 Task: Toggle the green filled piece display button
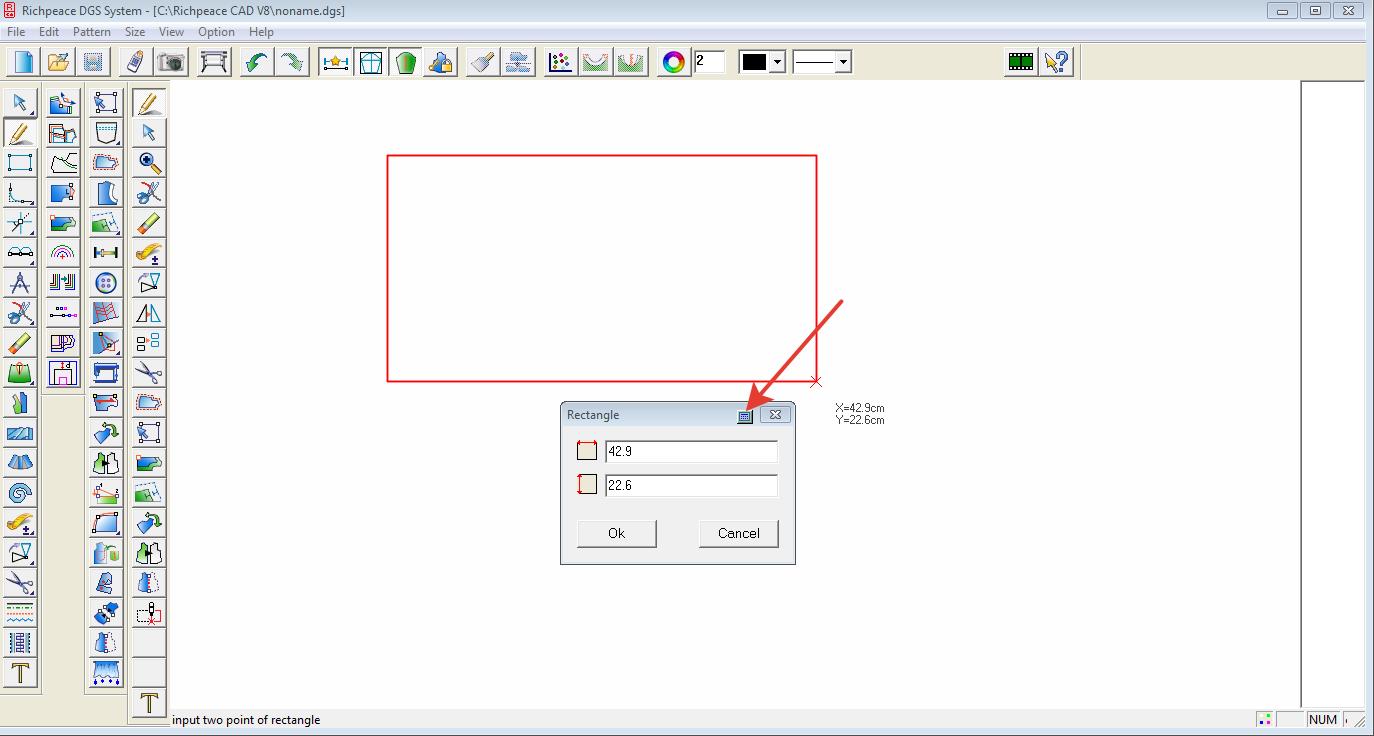coord(405,62)
